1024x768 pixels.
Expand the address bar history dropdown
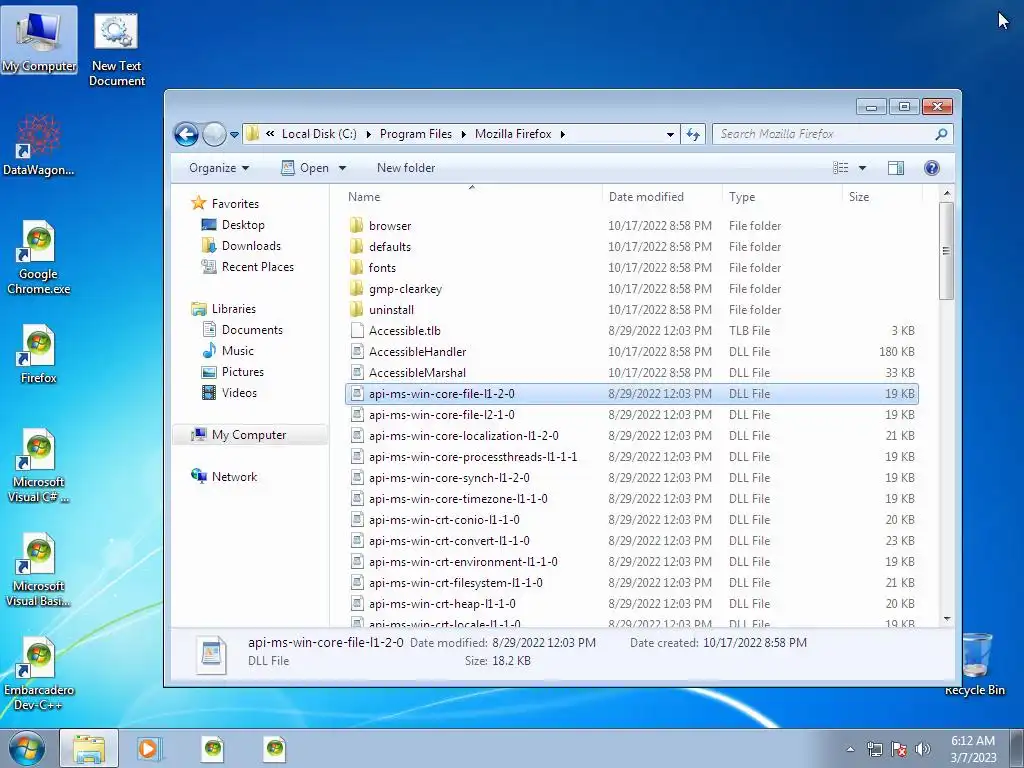pyautogui.click(x=670, y=135)
